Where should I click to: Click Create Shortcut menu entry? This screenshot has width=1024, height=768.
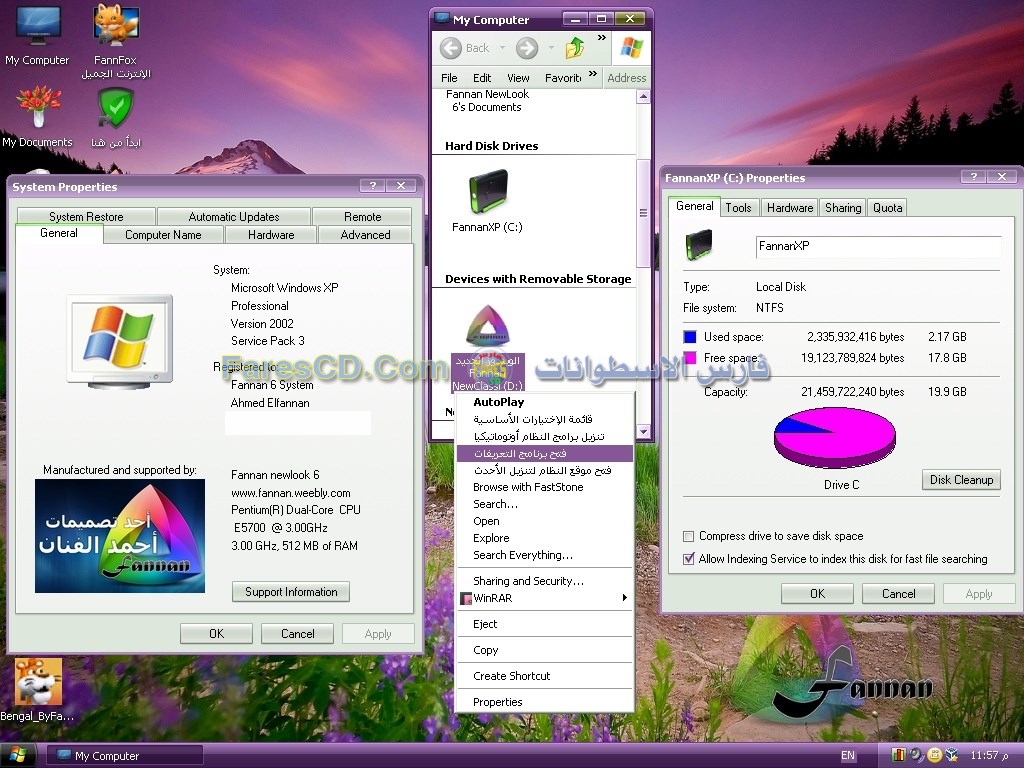click(x=545, y=676)
